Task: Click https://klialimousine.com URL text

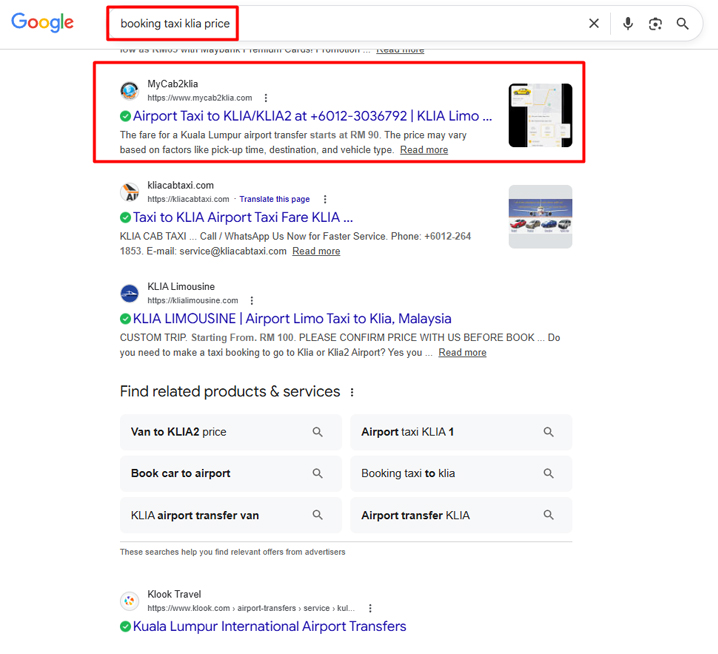Action: click(x=193, y=300)
